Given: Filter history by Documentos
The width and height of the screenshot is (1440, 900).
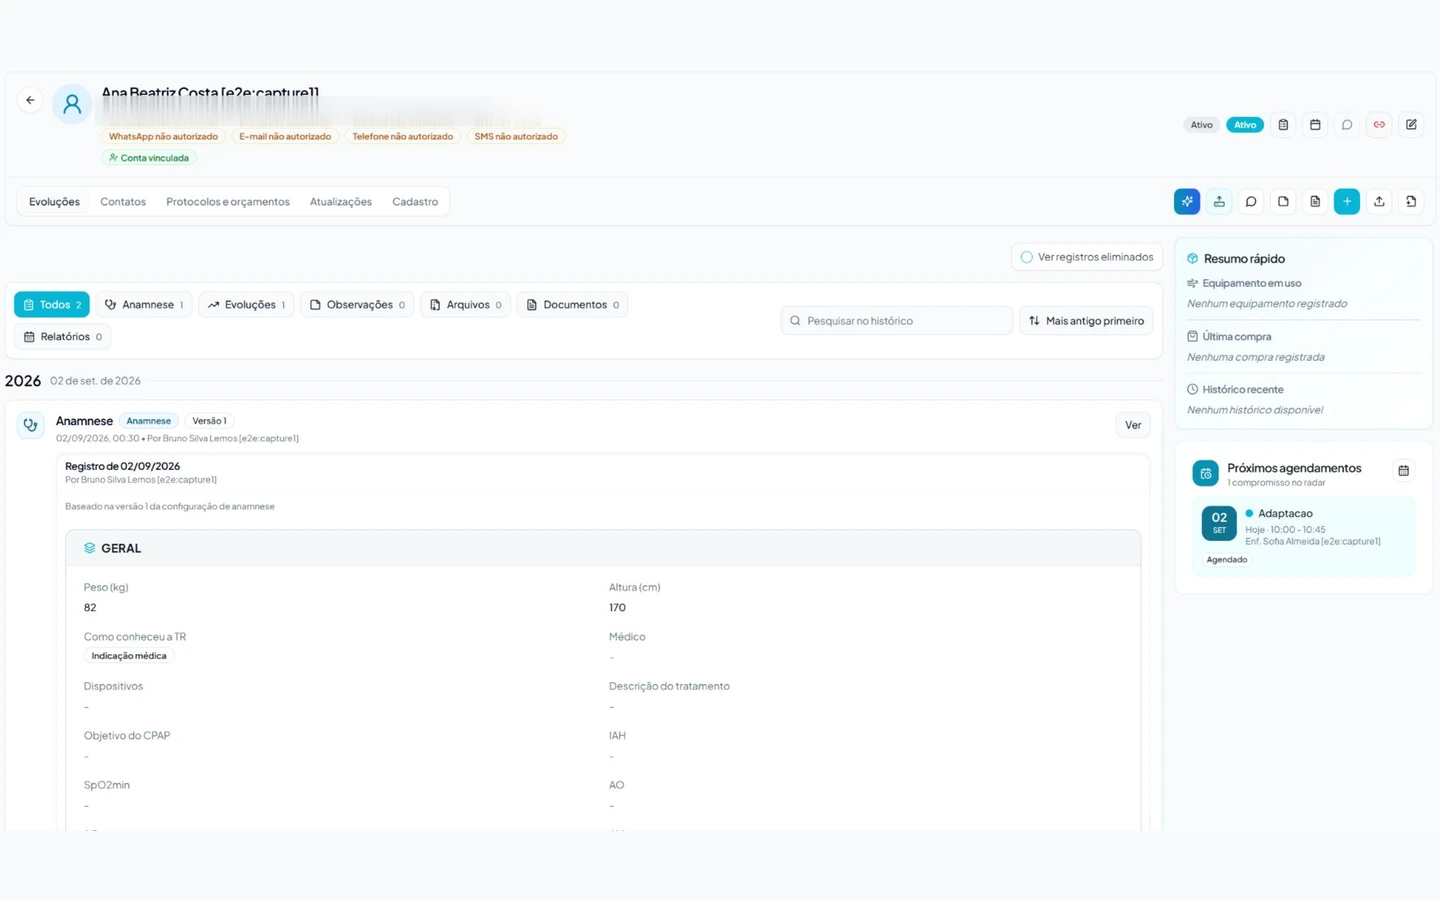Looking at the screenshot, I should [x=572, y=305].
